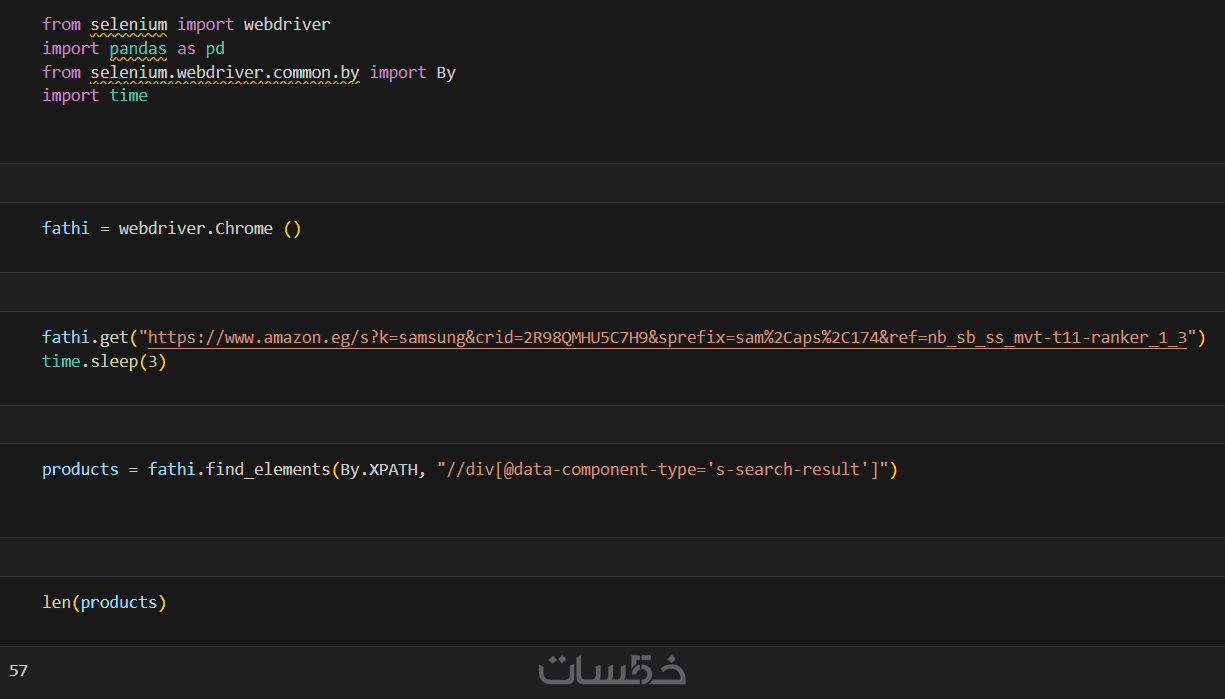
Task: Click the len function name
Action: 56,602
